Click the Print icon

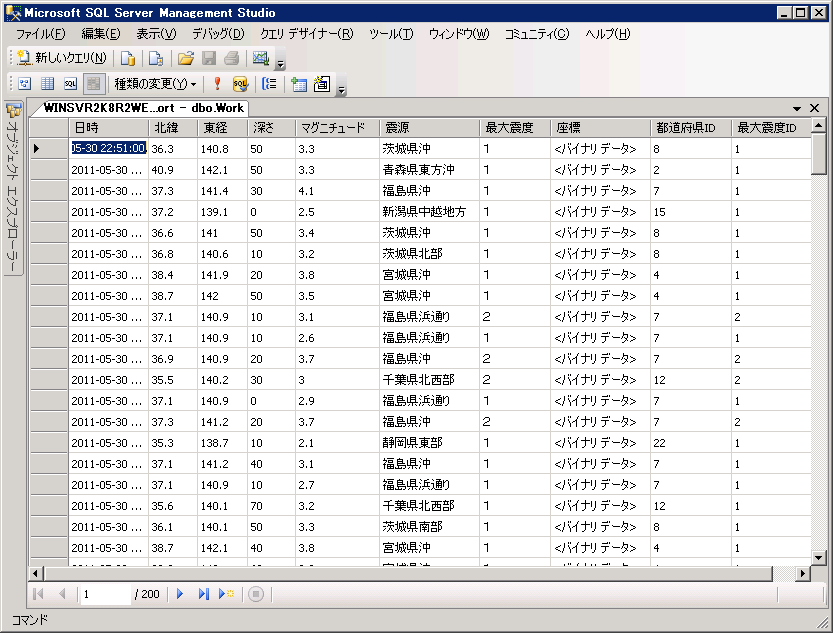point(232,58)
